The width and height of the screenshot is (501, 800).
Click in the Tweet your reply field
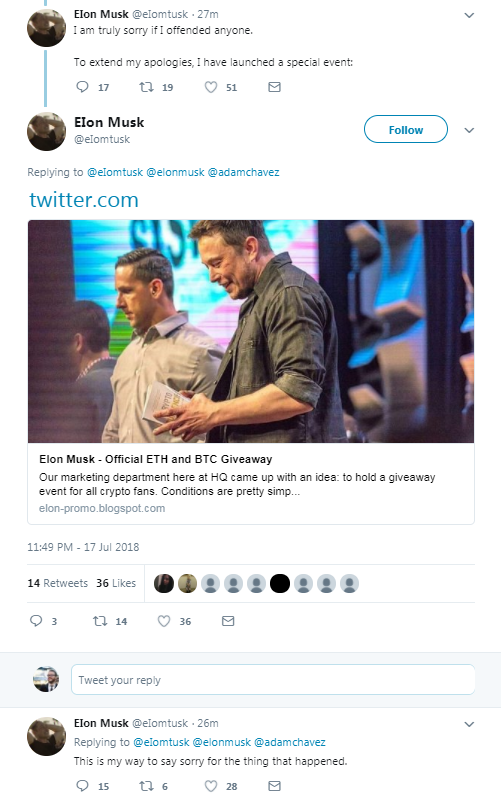point(273,680)
